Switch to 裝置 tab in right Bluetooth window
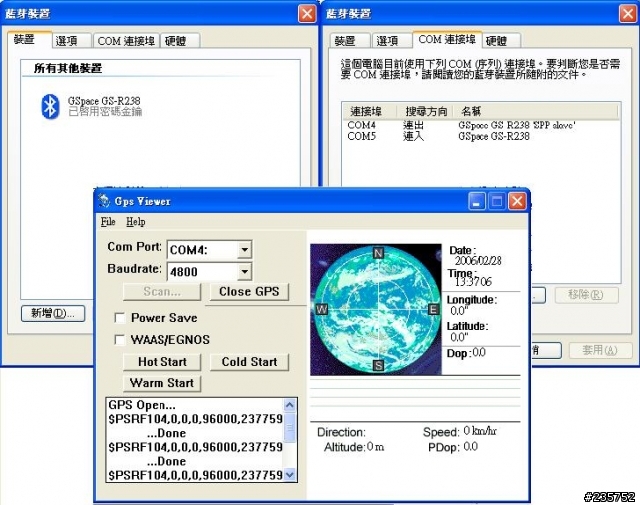 (350, 40)
